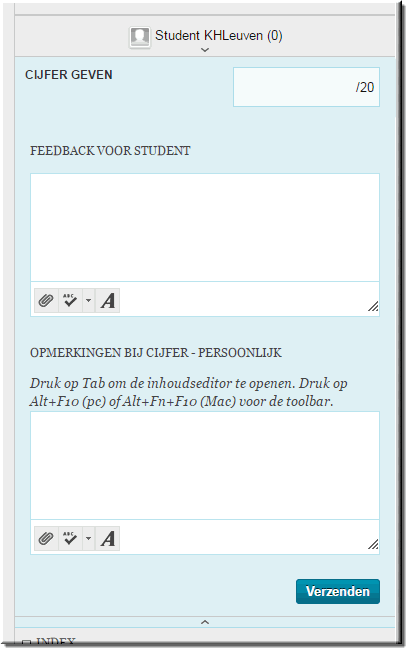Screen dimensions: 410x652
Task: Click inside Opmerkingen bij cijfer text area
Action: [x=205, y=465]
